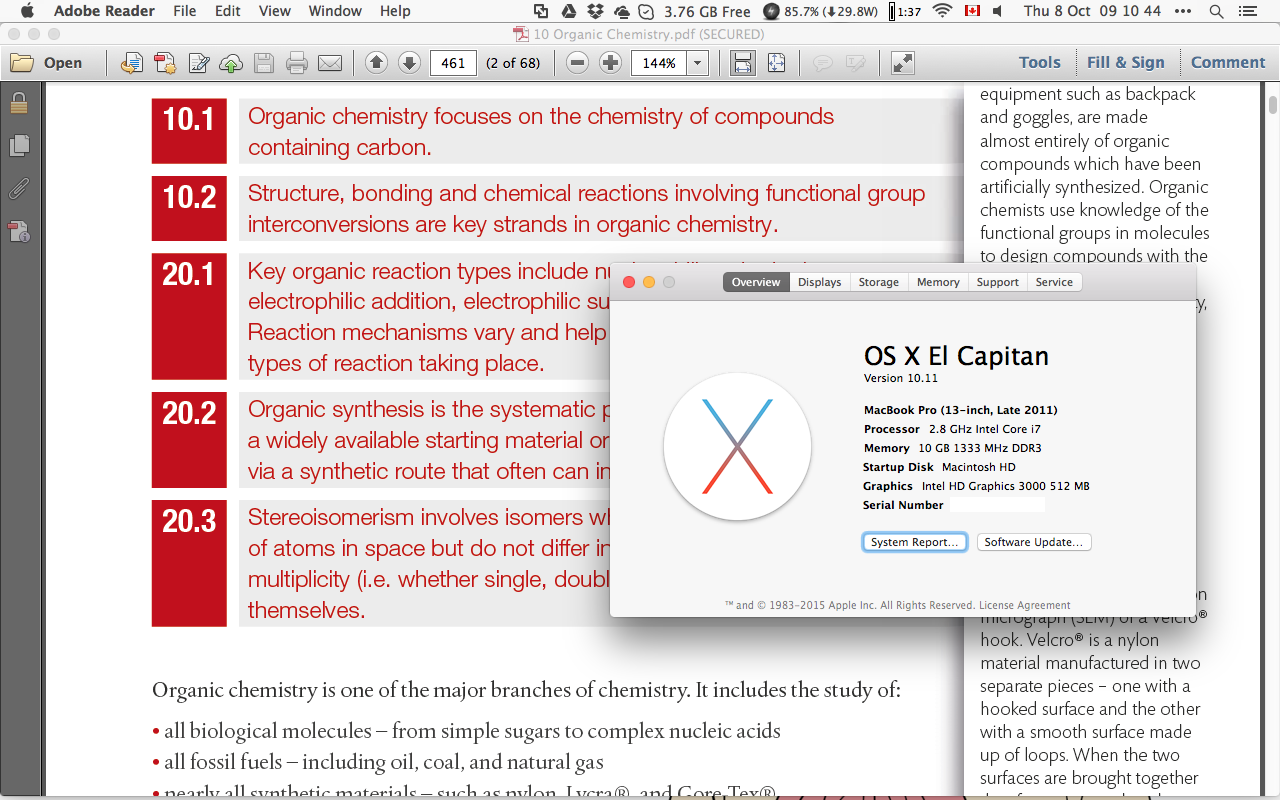Go to previous page with up arrow

[376, 62]
